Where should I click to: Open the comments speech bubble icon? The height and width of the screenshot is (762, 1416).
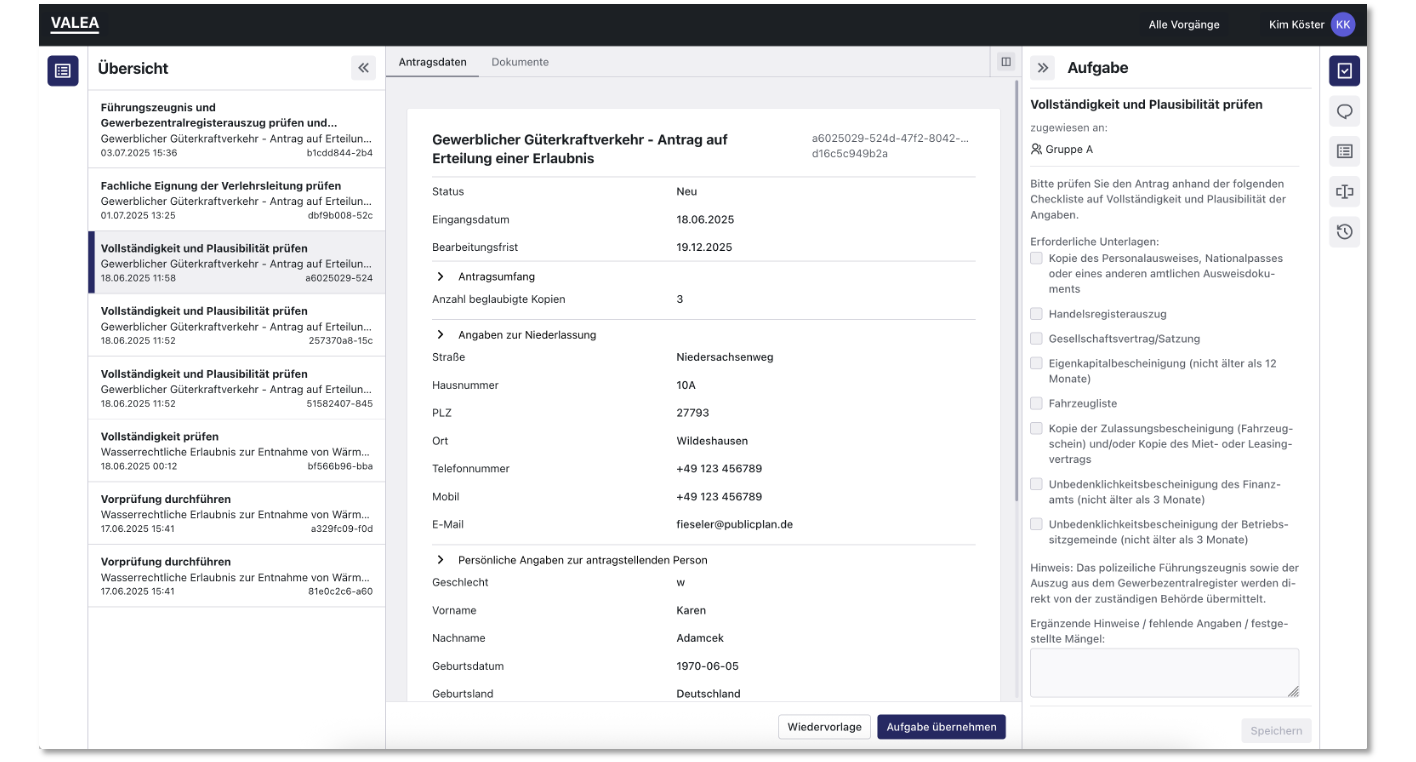tap(1344, 111)
